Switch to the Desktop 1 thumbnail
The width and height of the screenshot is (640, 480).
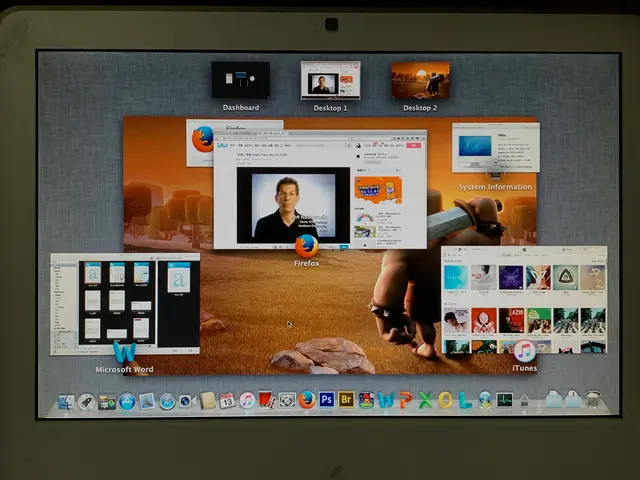point(331,80)
